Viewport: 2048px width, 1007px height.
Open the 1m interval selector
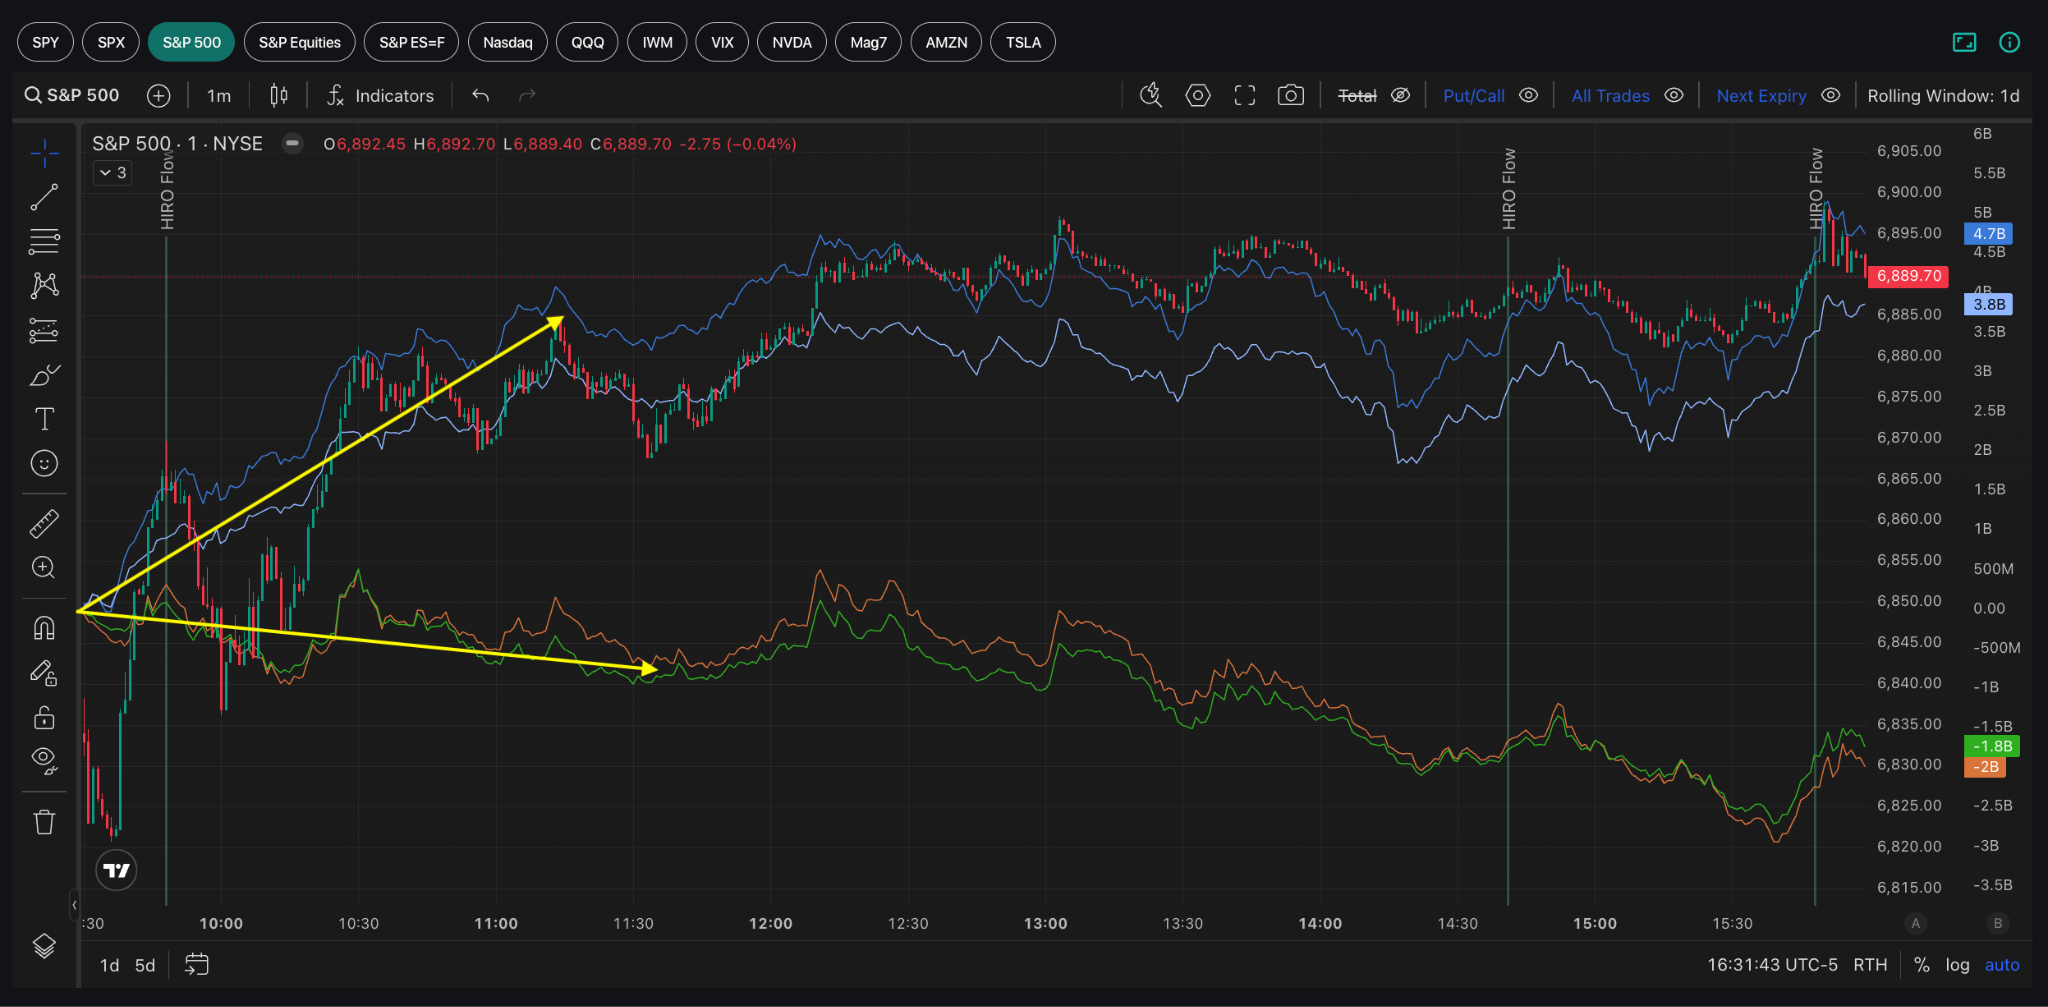(x=219, y=96)
